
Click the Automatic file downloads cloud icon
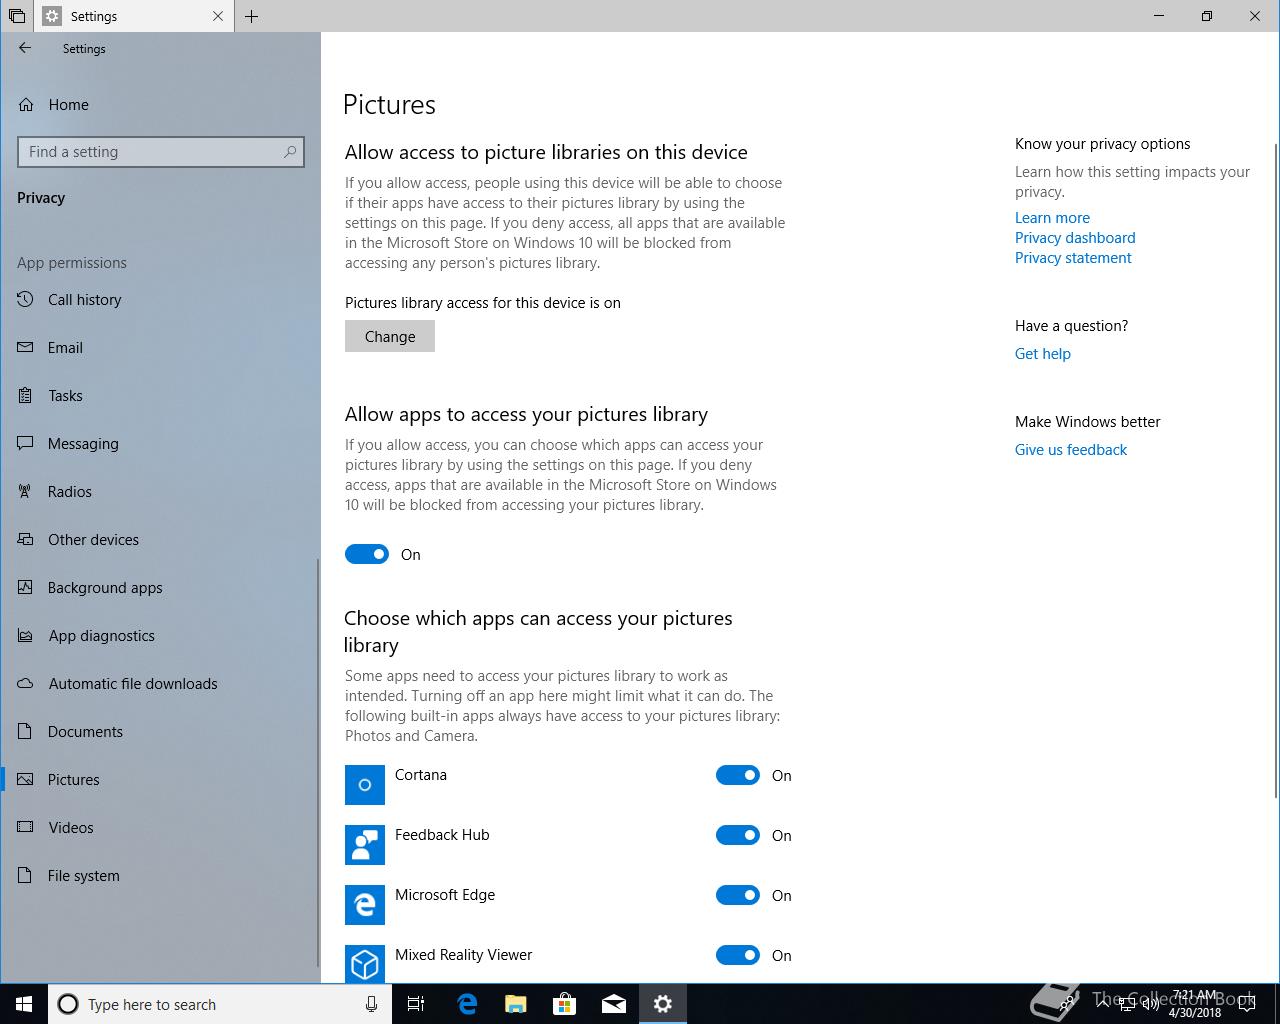[x=26, y=684]
